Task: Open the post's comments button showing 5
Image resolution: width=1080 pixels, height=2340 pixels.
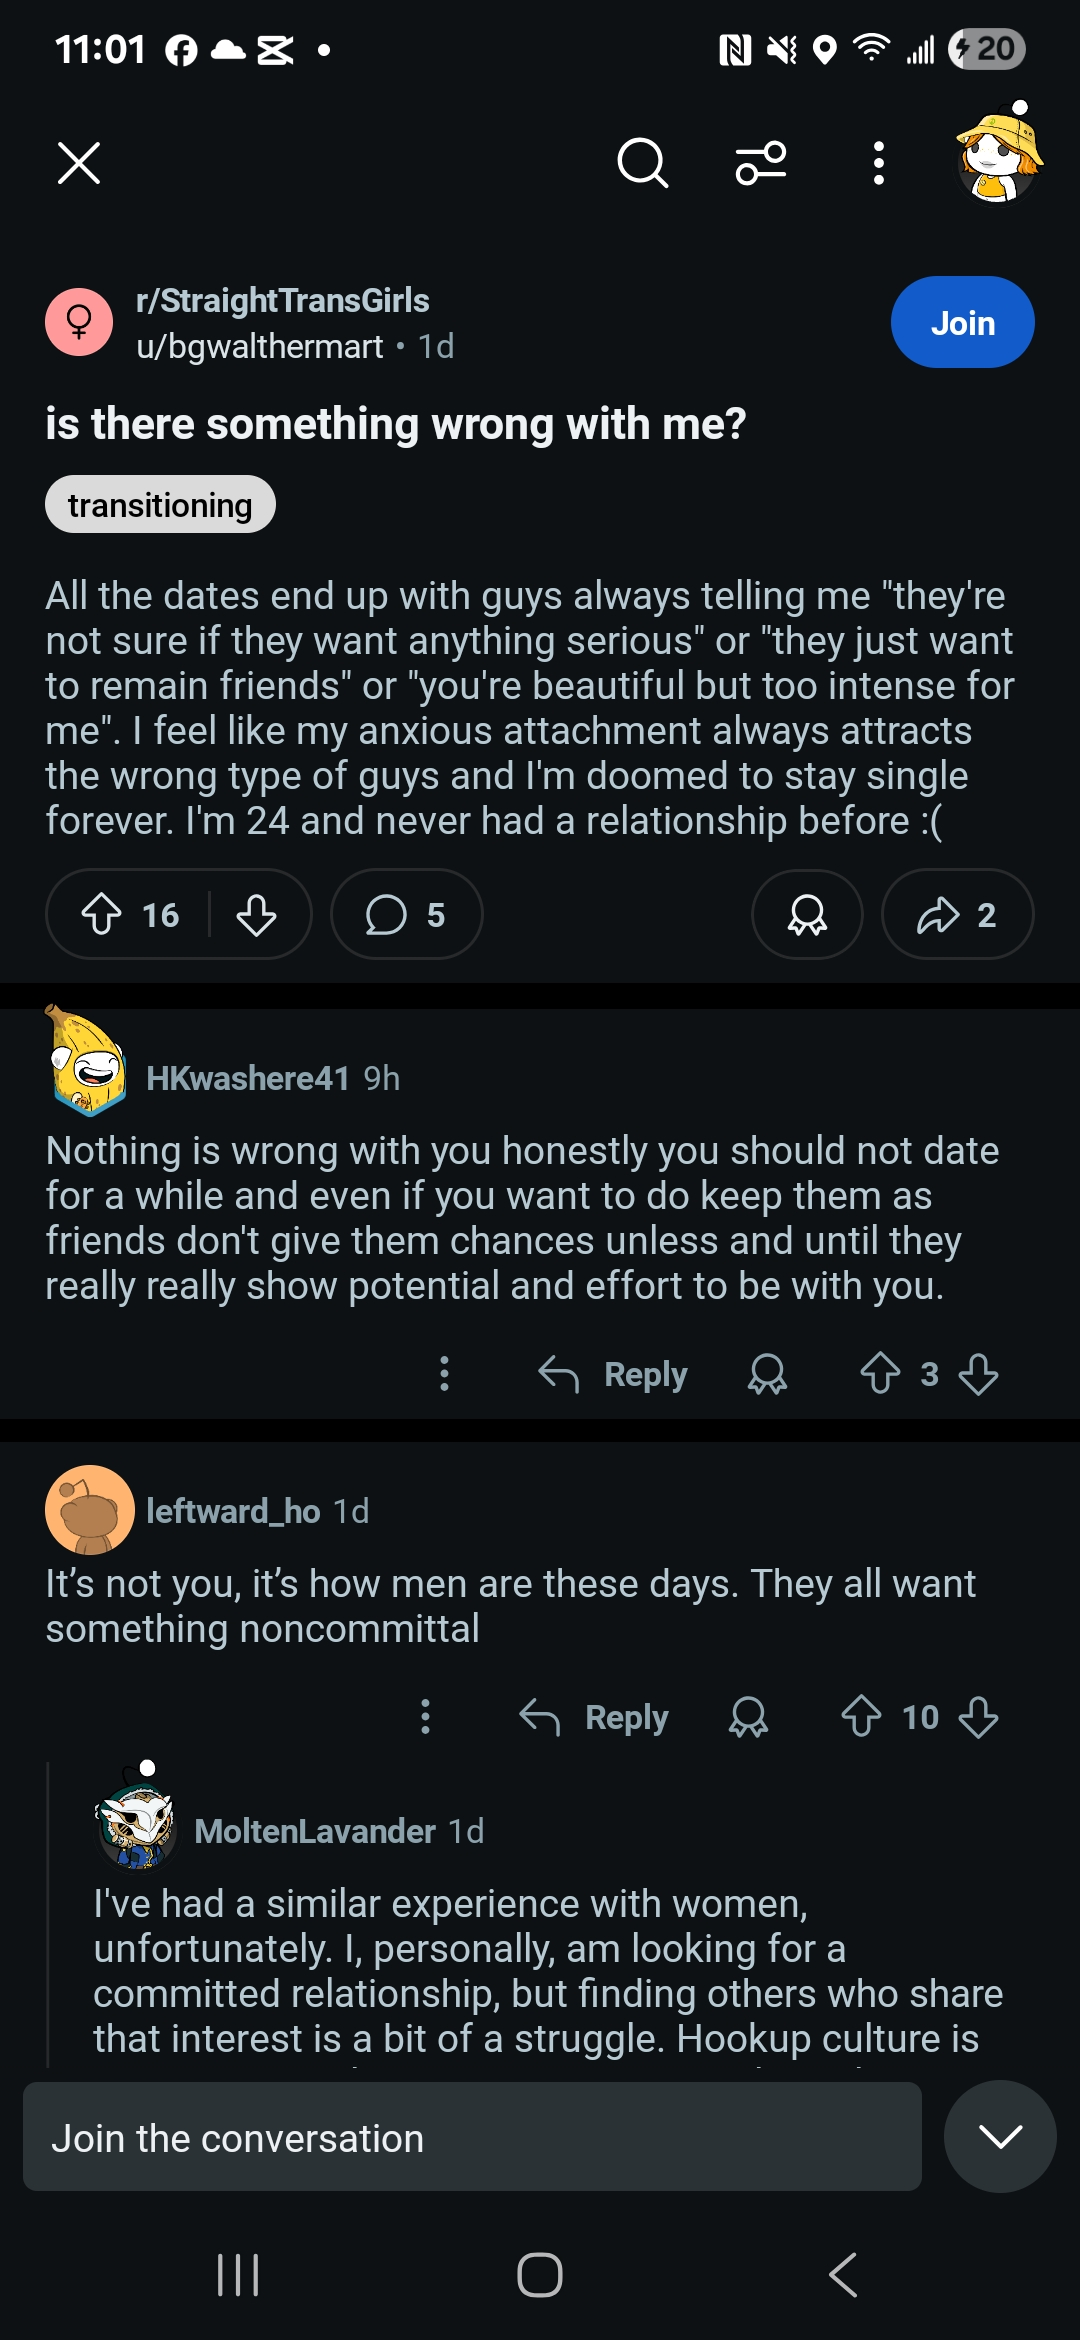Action: [x=406, y=915]
